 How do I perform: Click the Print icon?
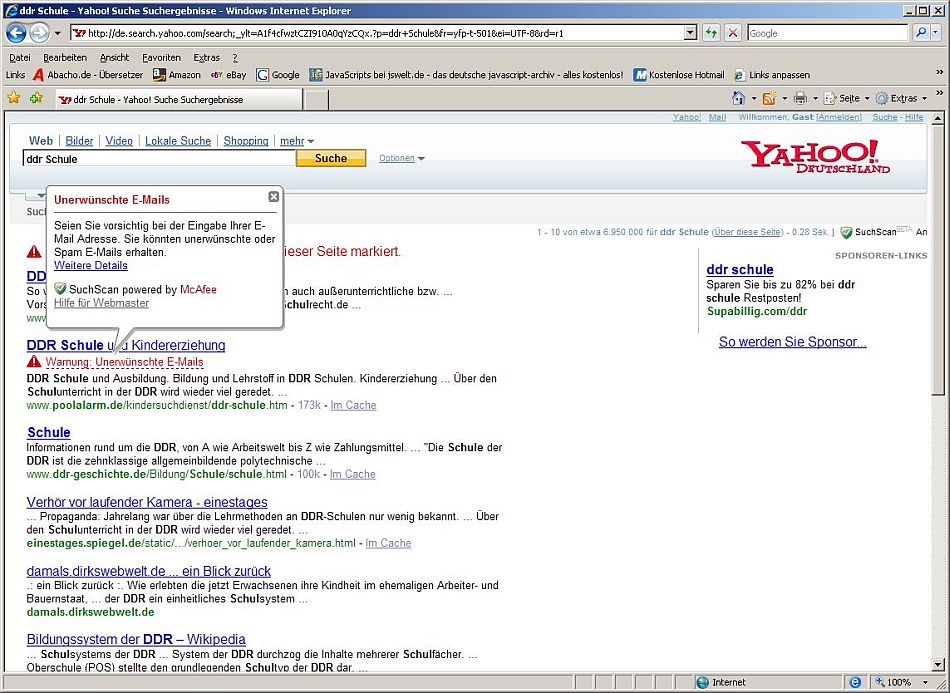click(800, 98)
